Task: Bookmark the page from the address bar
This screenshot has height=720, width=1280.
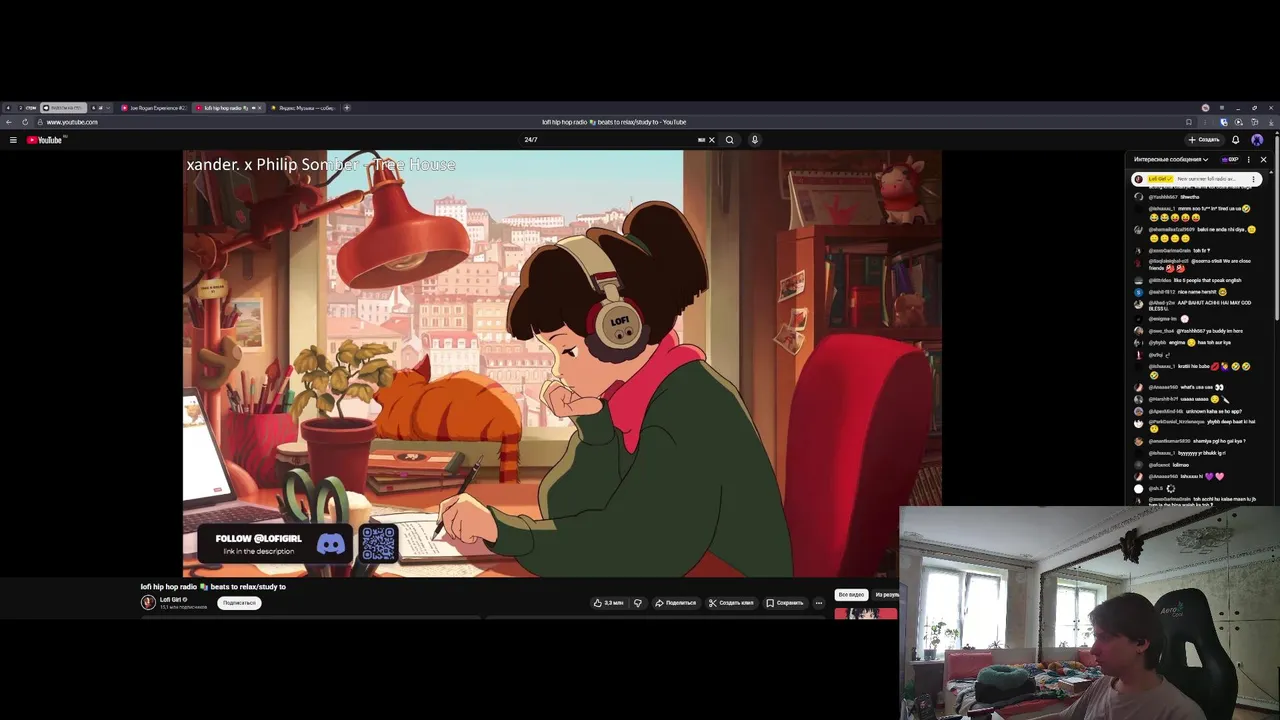Action: point(1189,122)
